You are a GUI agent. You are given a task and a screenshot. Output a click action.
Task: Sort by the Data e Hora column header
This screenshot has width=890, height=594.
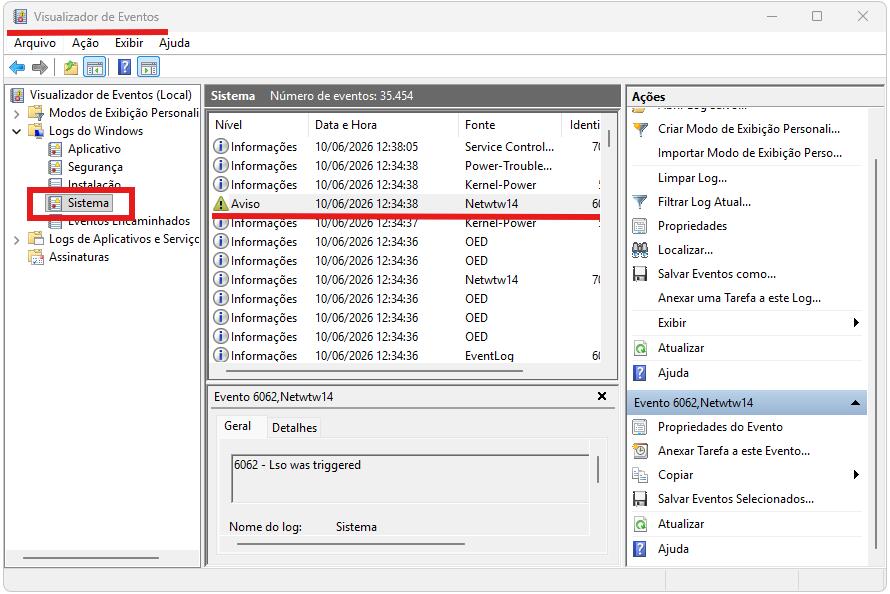383,125
